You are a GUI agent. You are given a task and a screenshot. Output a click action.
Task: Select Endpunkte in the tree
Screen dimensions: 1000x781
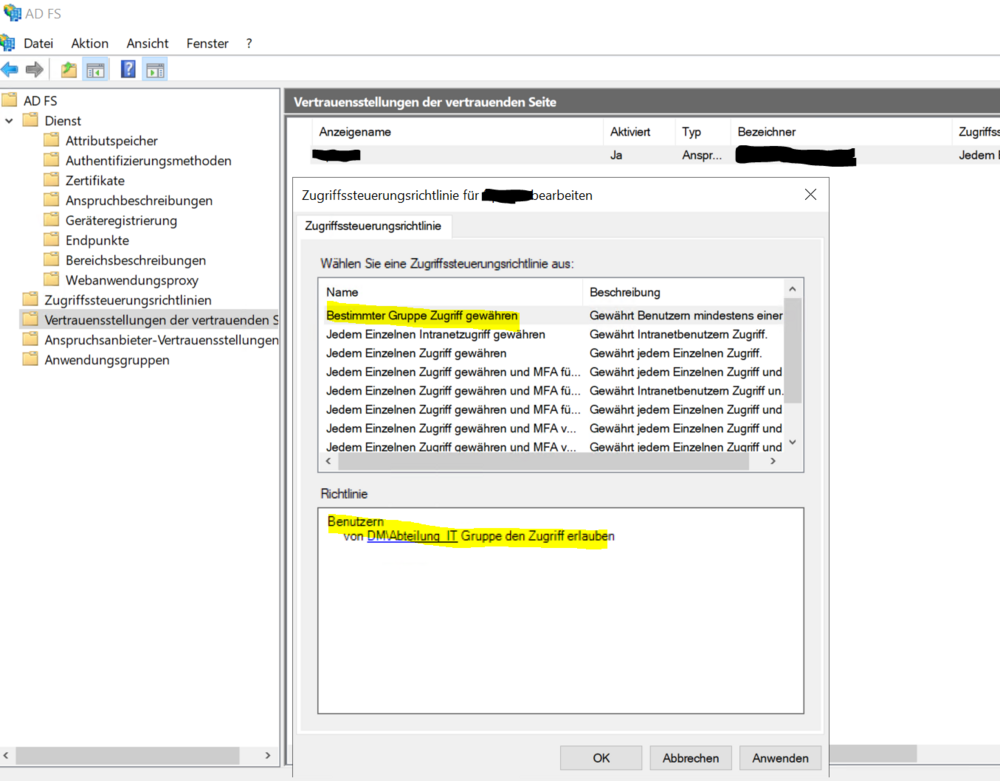click(x=97, y=240)
